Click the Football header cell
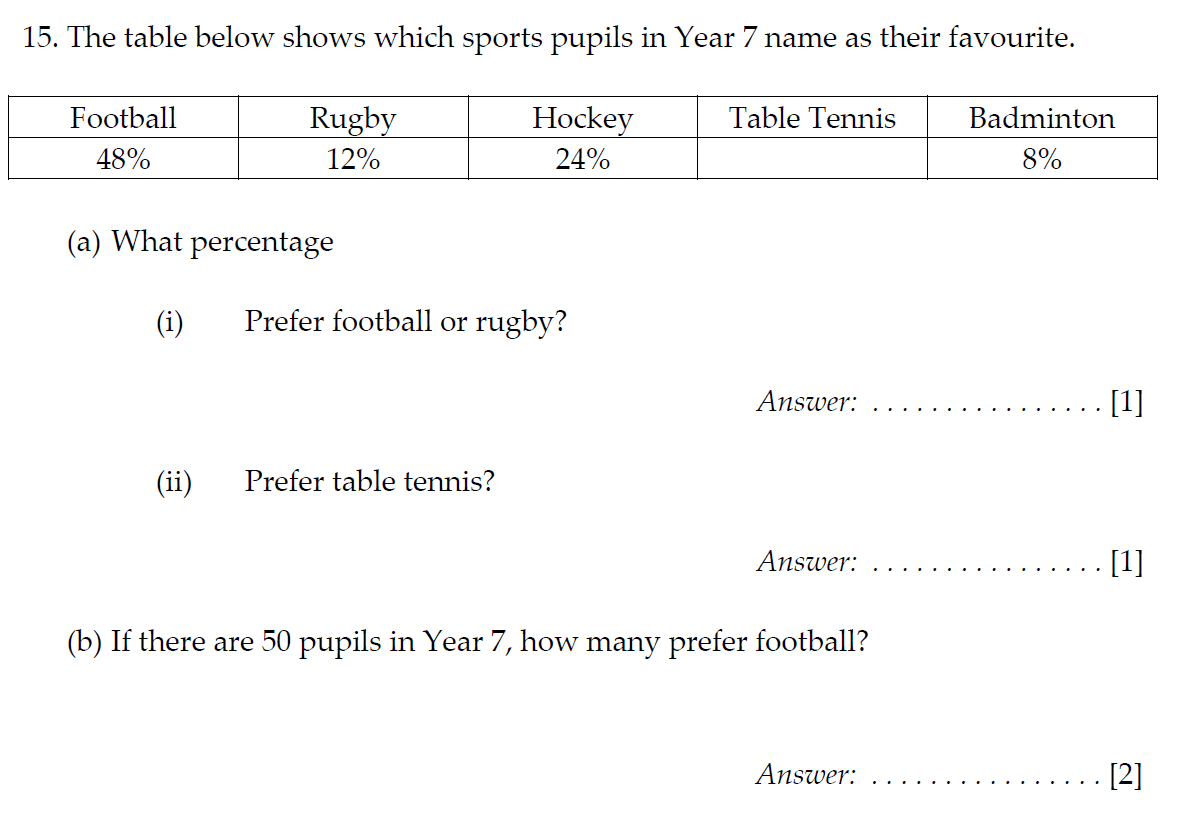 pos(124,117)
